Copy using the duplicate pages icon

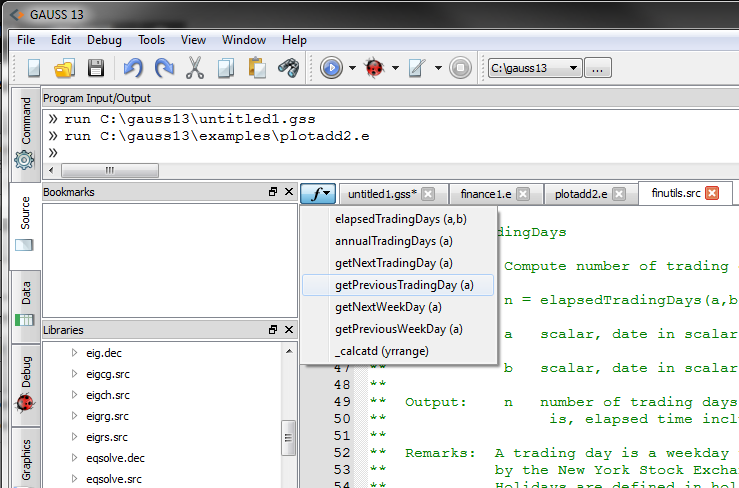(x=226, y=68)
